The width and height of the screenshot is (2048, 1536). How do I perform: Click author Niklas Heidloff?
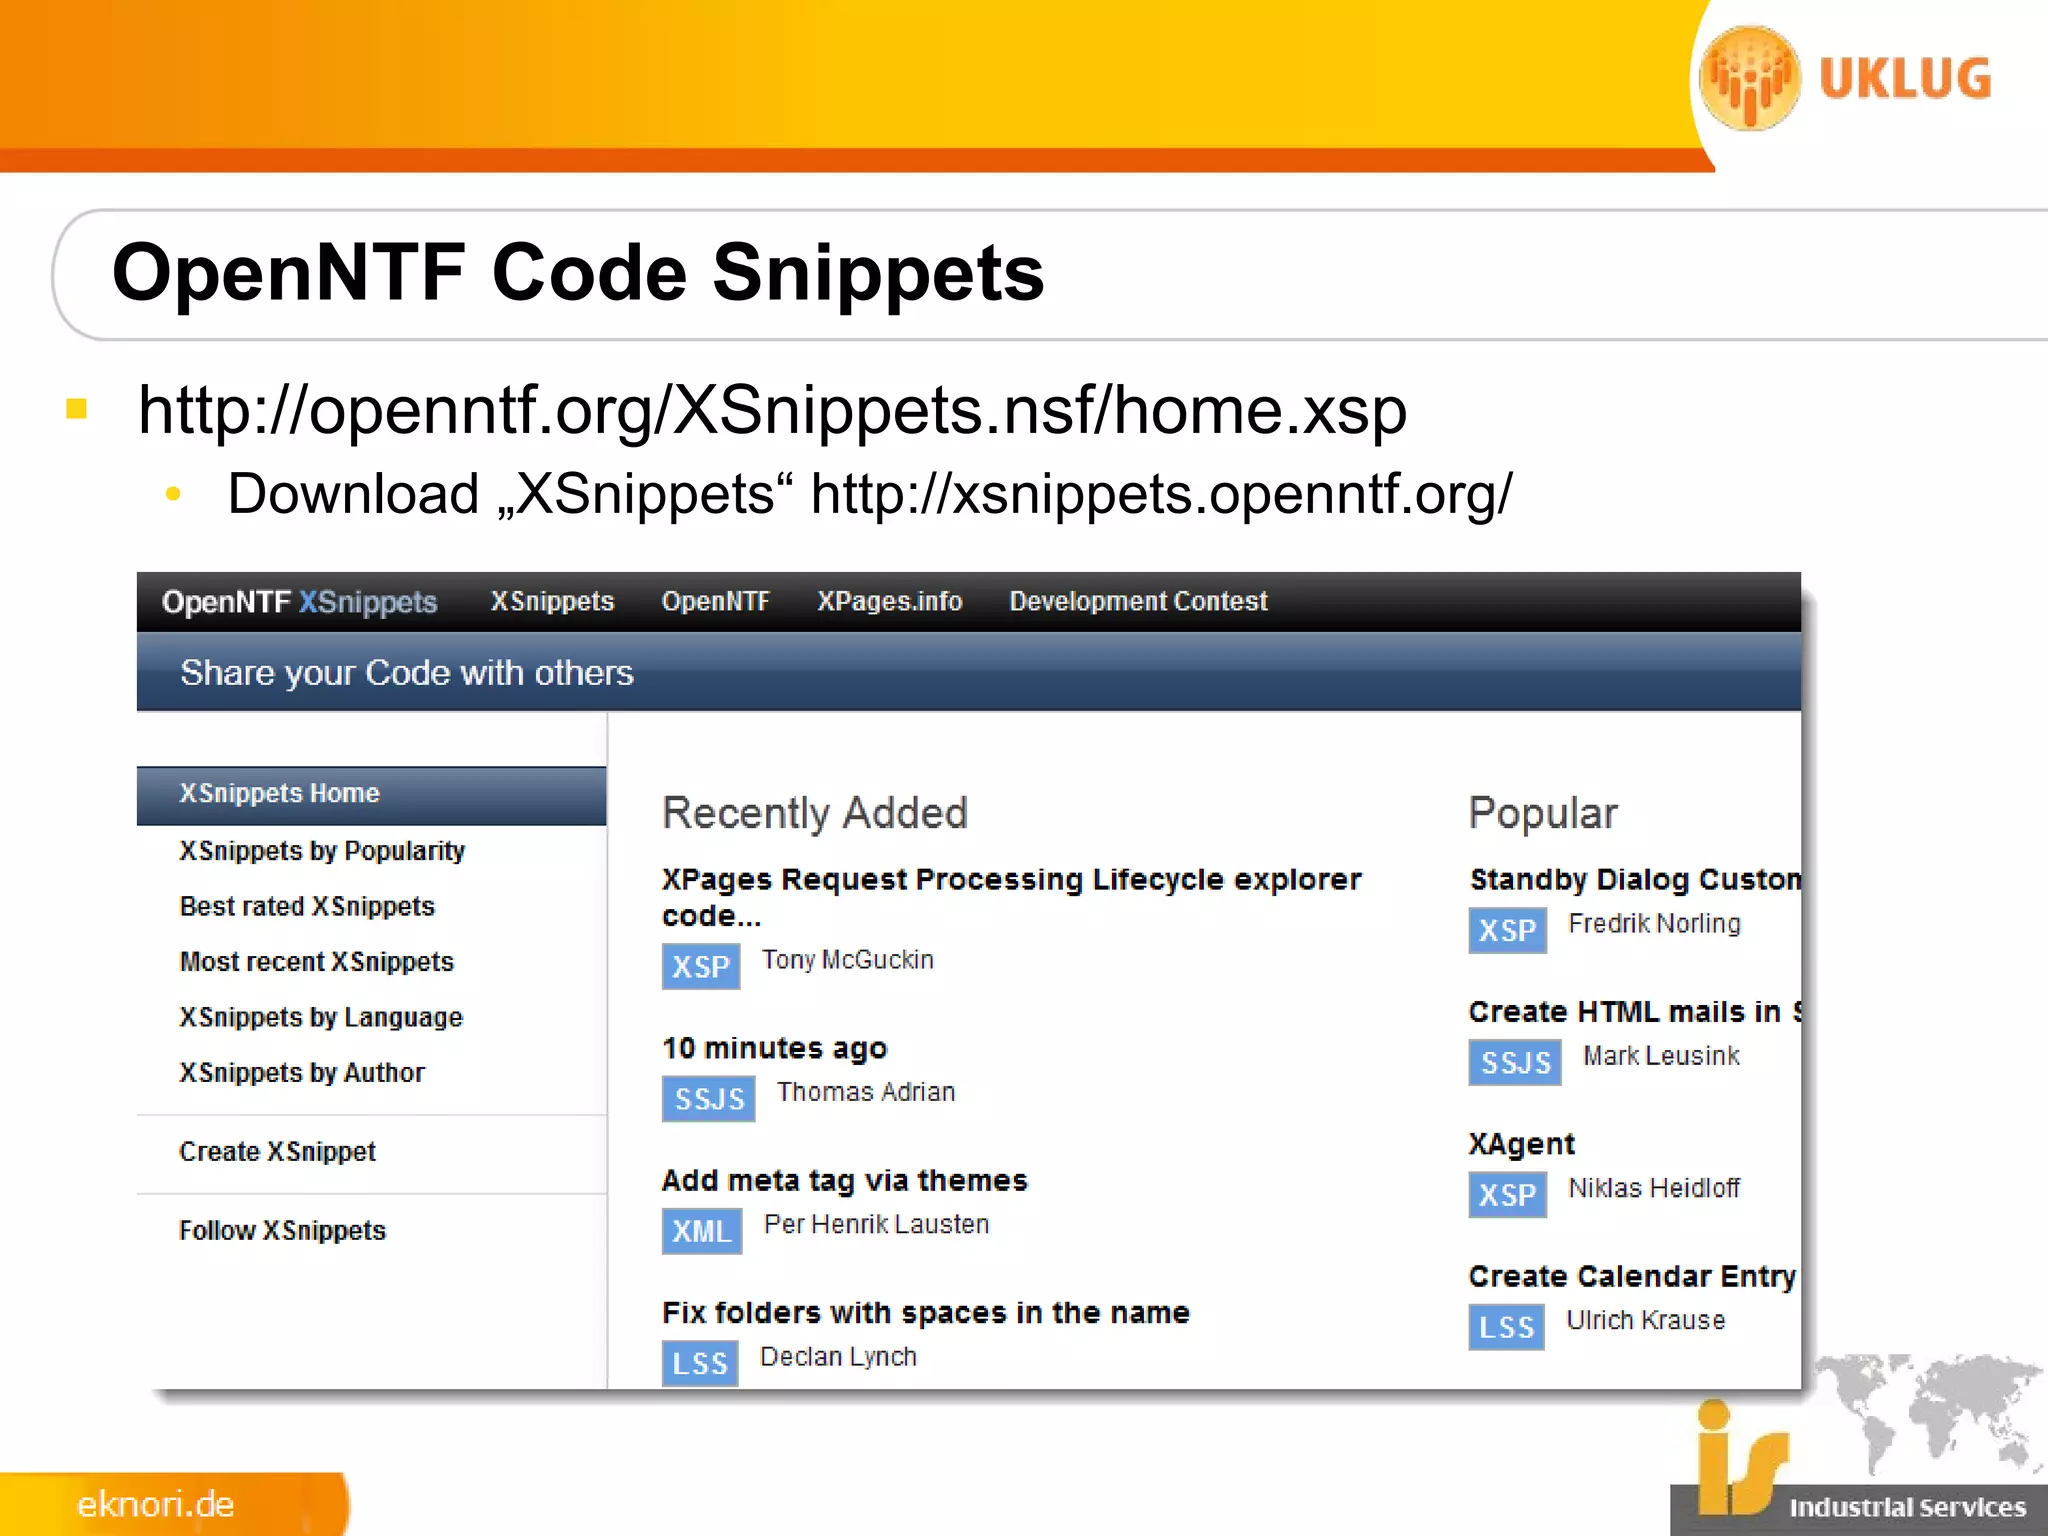(x=1654, y=1188)
